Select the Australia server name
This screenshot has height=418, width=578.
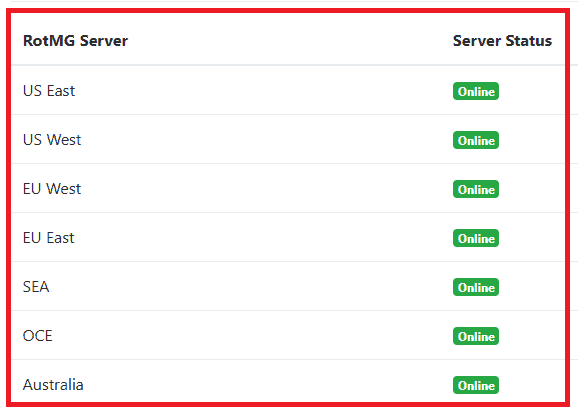[53, 385]
